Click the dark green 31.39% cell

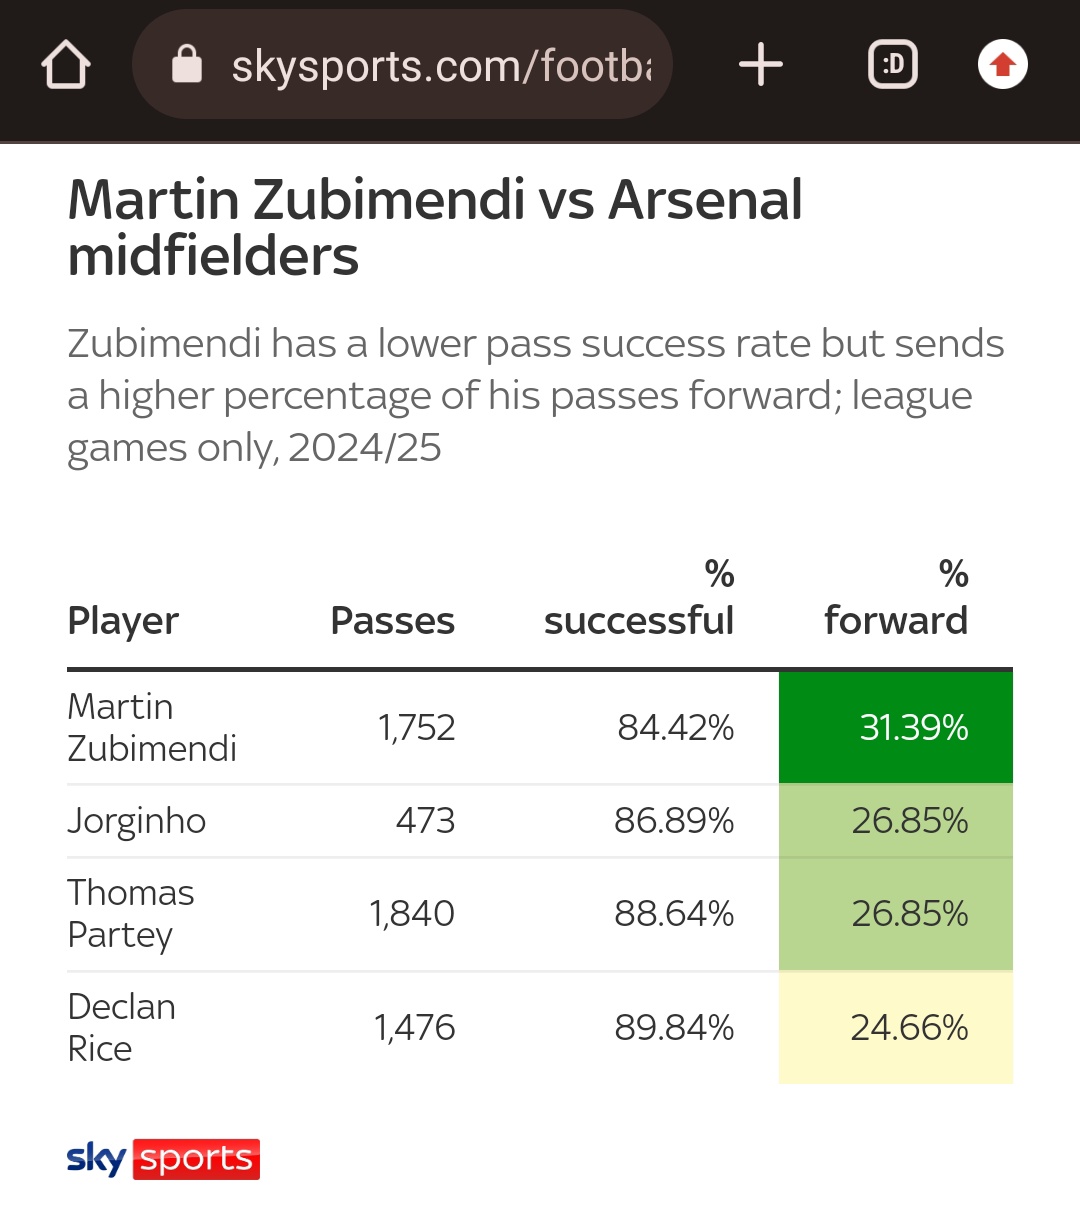coord(896,727)
